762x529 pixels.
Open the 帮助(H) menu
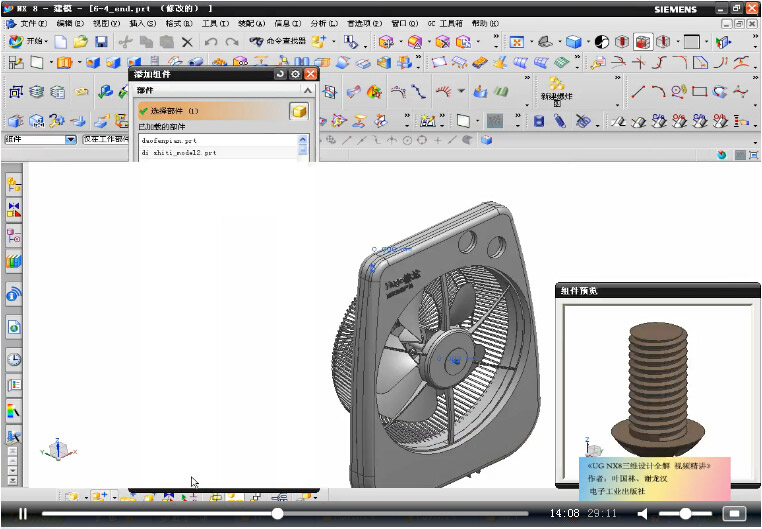click(485, 23)
